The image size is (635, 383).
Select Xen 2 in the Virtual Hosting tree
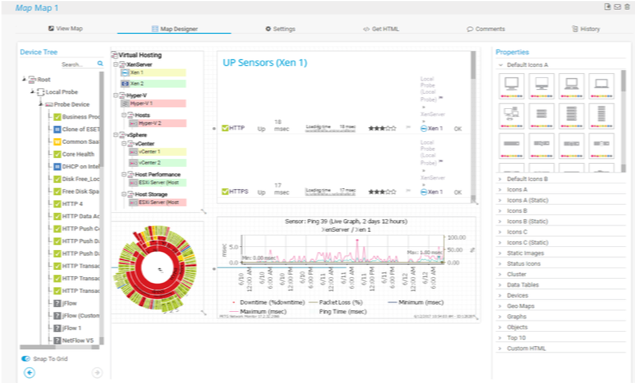tap(153, 83)
